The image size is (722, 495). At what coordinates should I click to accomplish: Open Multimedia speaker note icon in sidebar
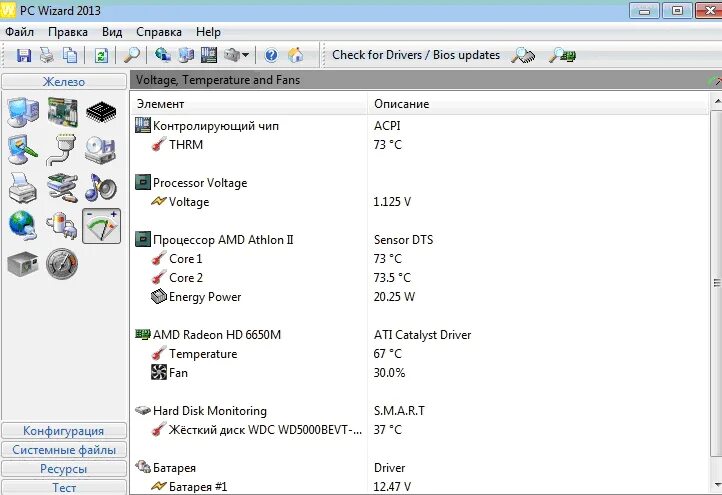point(101,188)
